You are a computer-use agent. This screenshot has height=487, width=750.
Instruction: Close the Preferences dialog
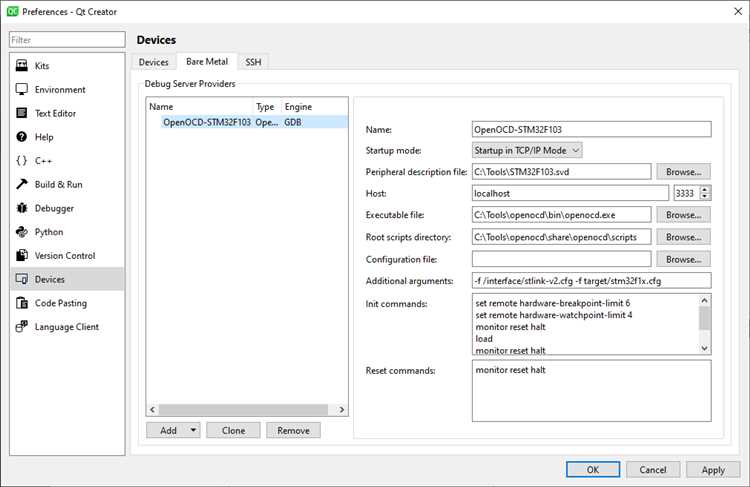[738, 11]
